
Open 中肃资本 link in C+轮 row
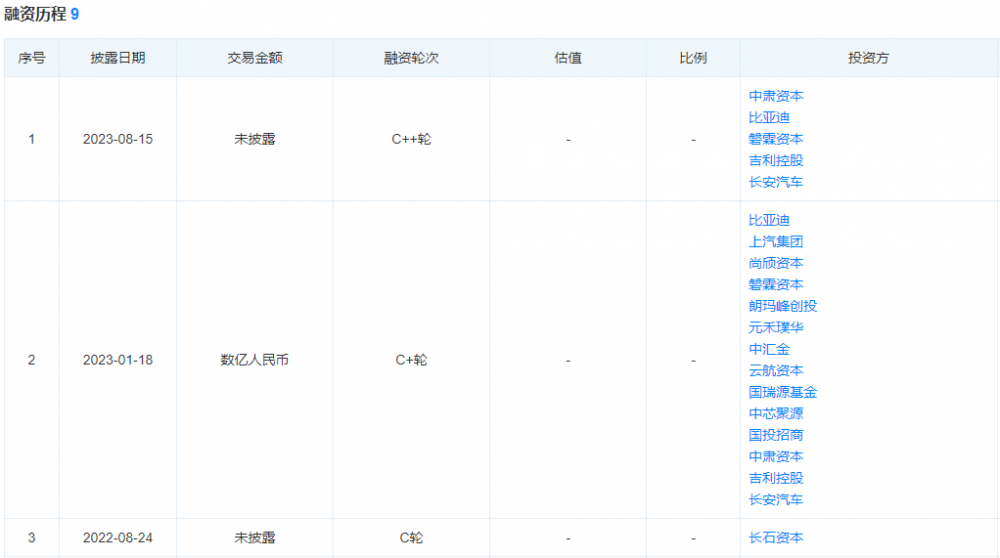(776, 457)
